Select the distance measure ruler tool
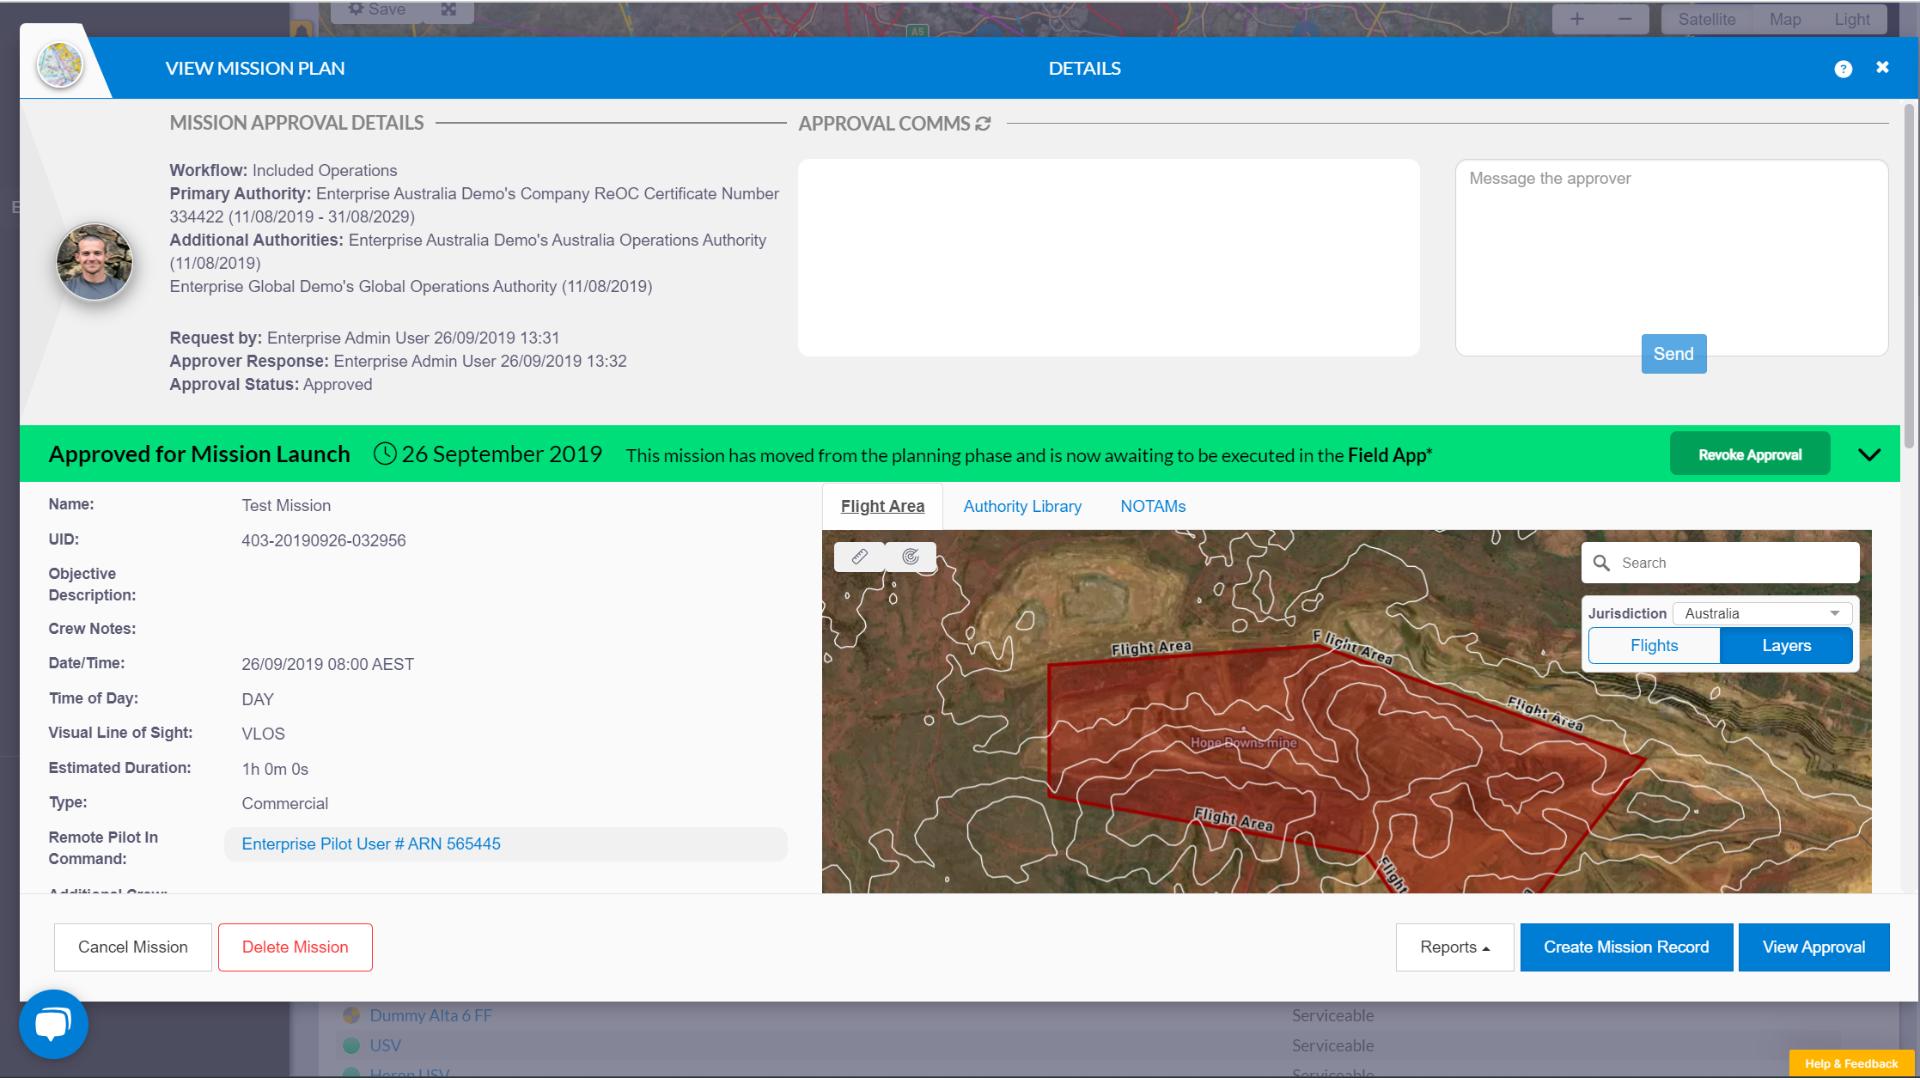 [859, 557]
